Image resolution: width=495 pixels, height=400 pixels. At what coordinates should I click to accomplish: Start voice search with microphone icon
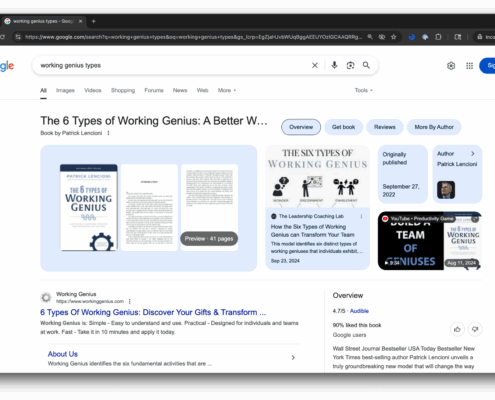(334, 65)
